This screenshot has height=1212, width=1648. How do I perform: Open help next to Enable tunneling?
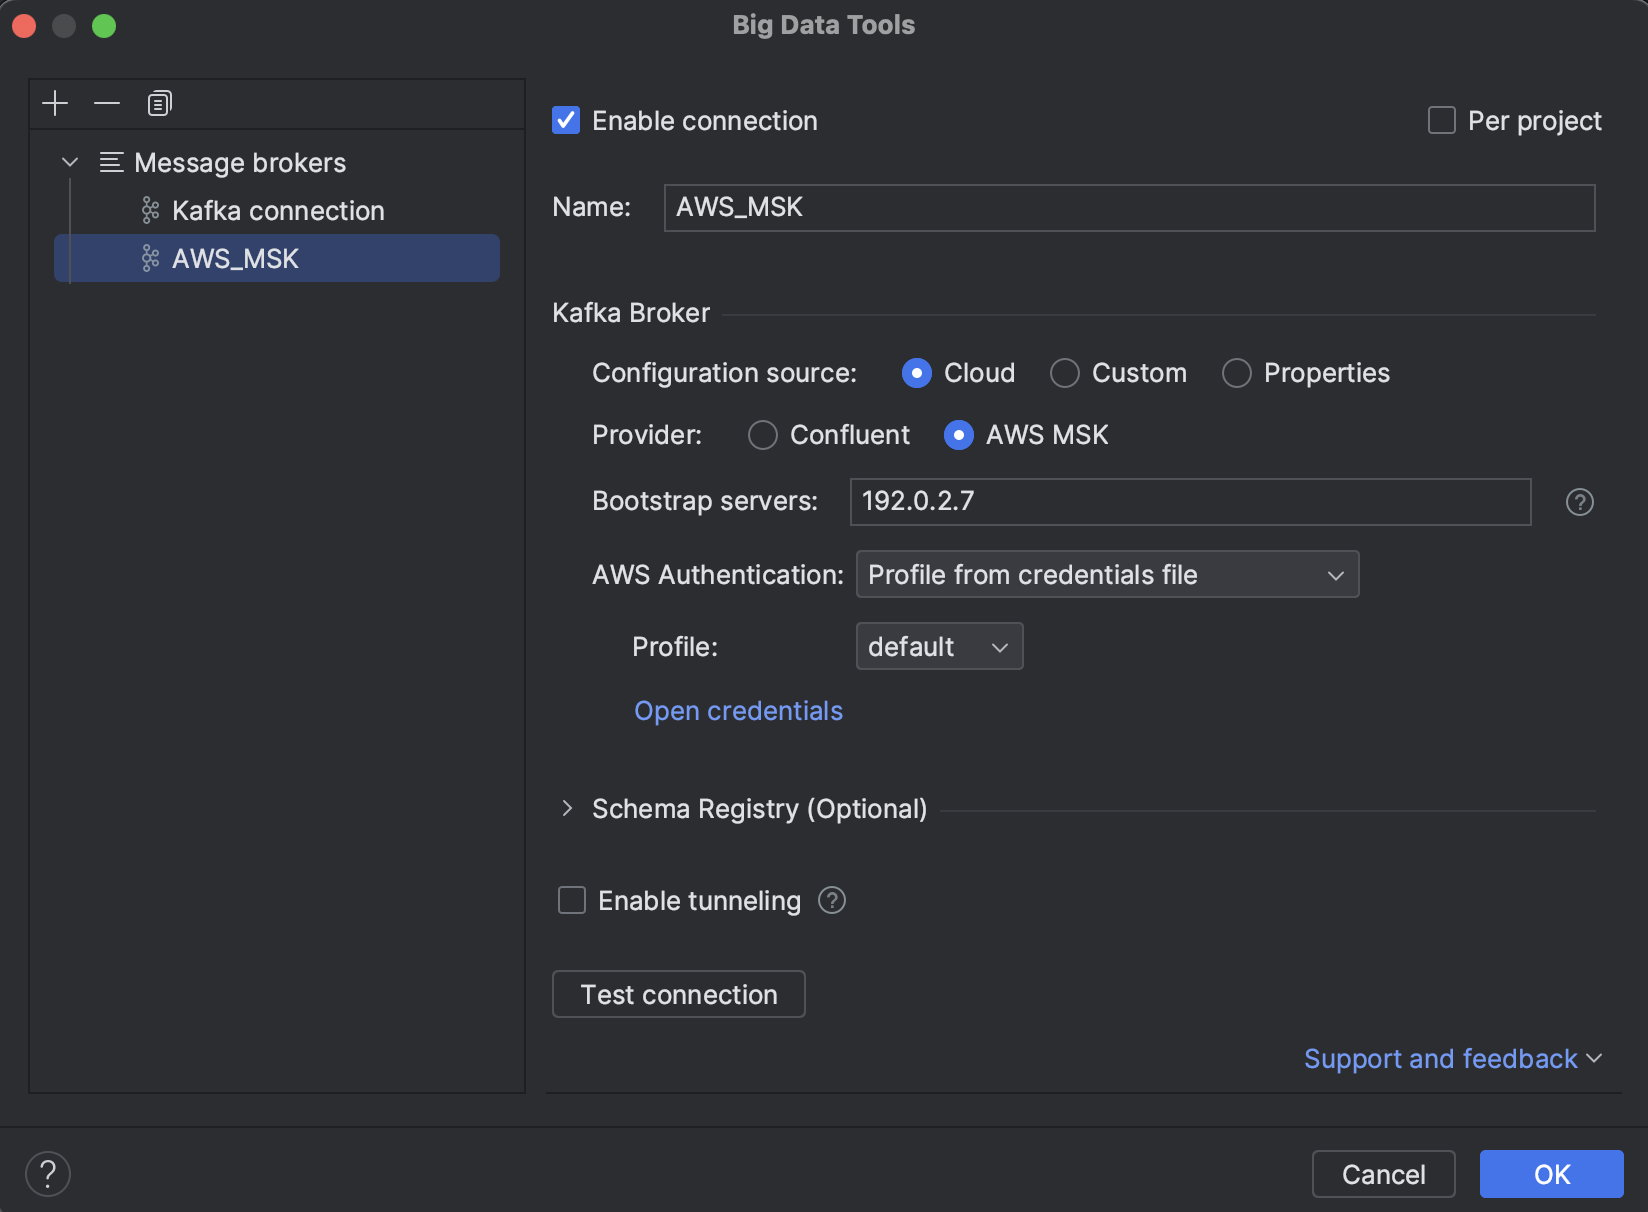point(831,901)
